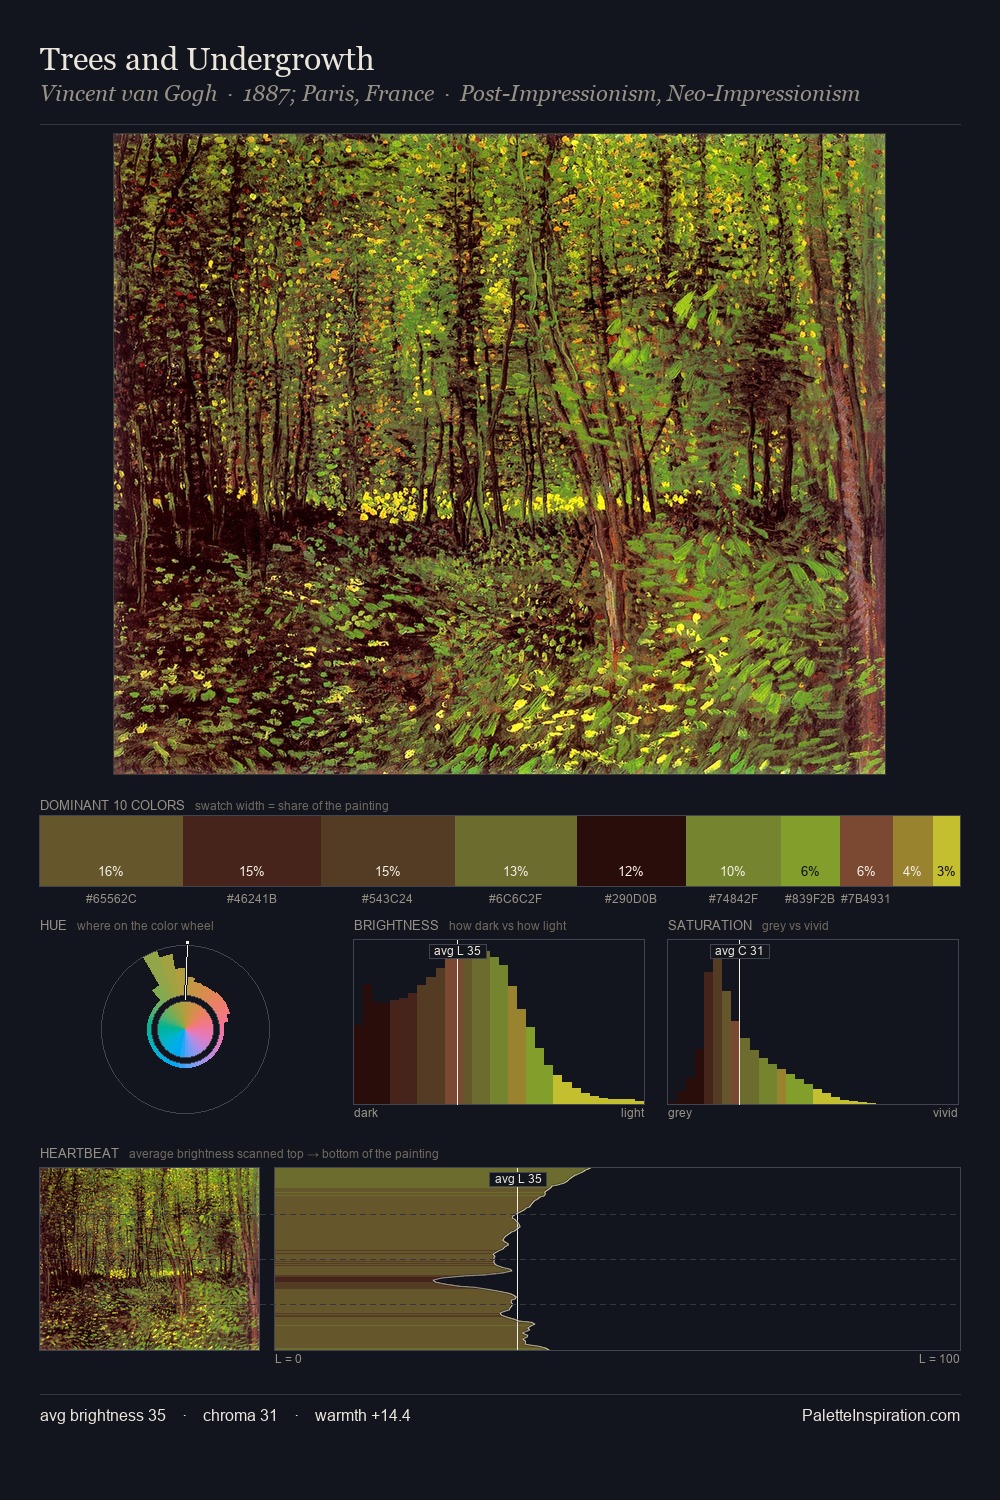This screenshot has height=1500, width=1000.
Task: Click the 16% swatch #65562C
Action: coord(111,851)
